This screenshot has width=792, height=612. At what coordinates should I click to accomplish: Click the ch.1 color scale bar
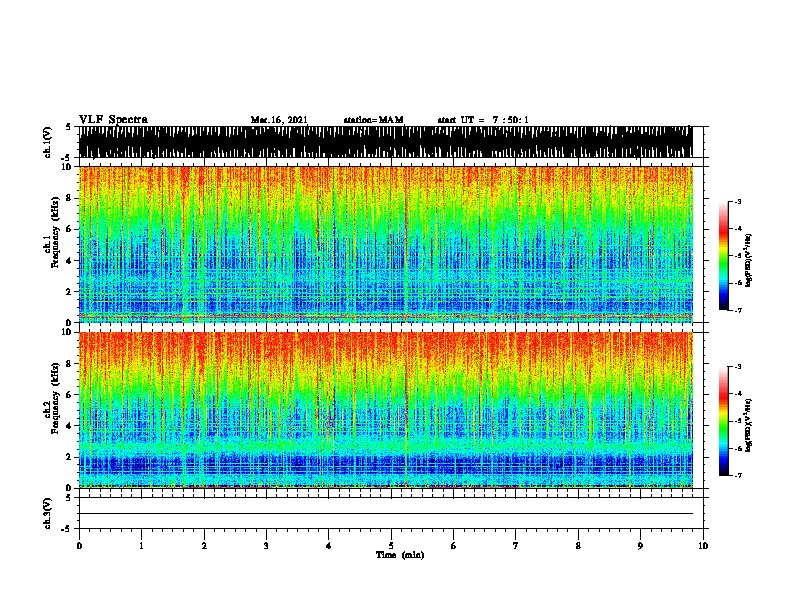click(x=724, y=256)
